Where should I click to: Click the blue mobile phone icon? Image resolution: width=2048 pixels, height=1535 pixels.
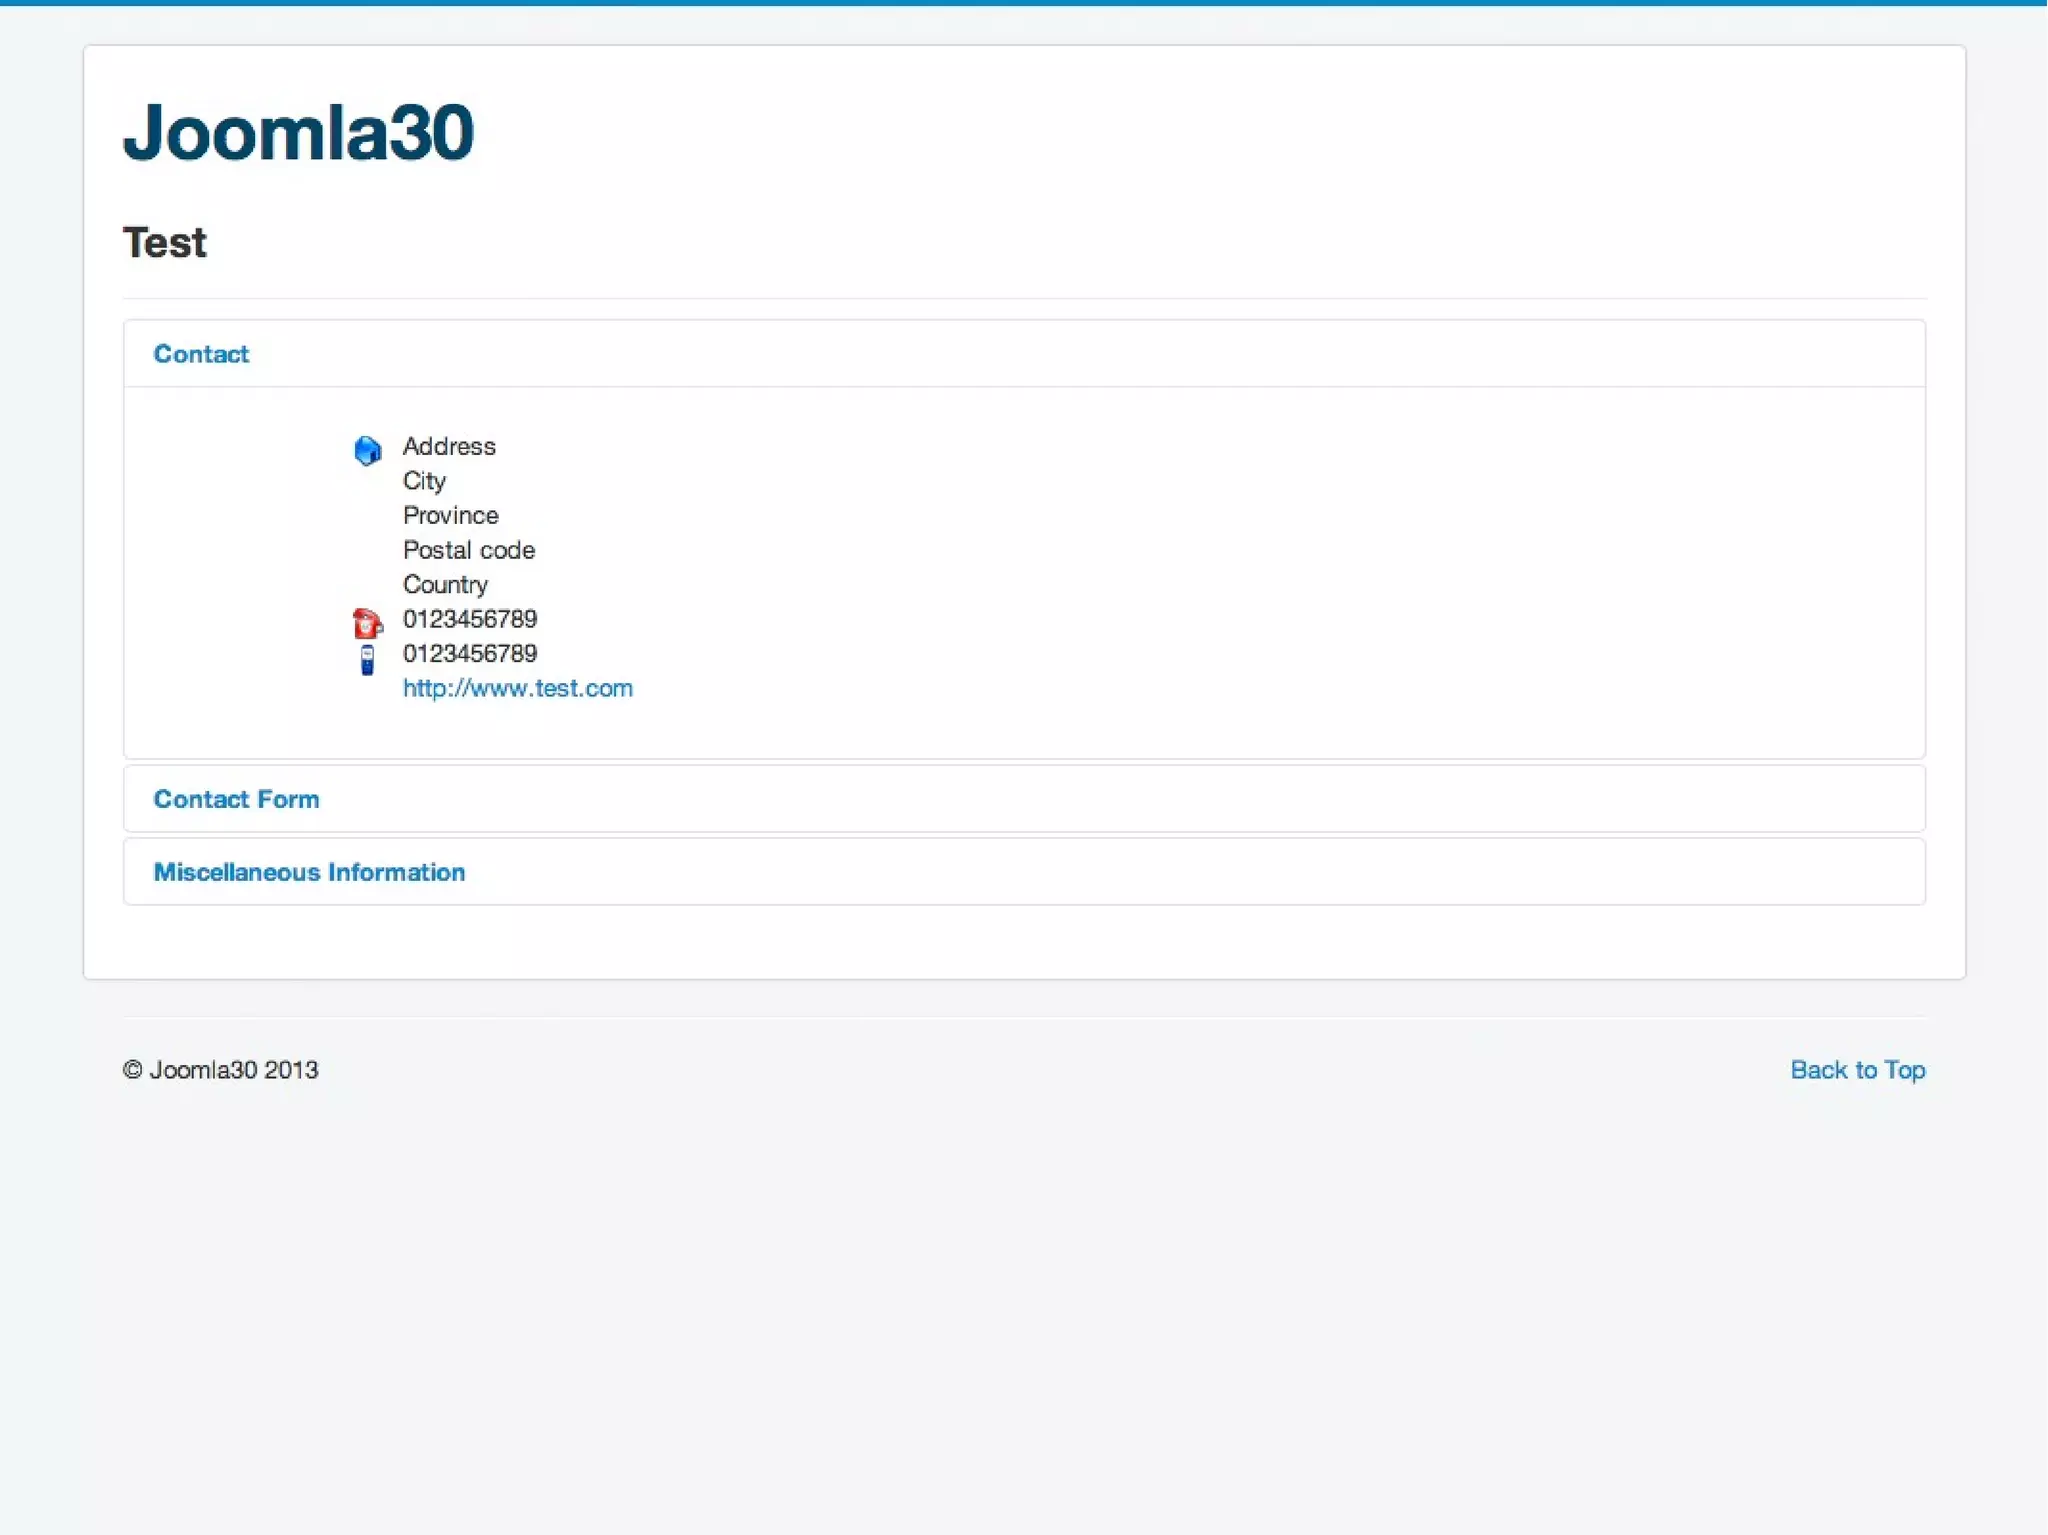coord(367,659)
